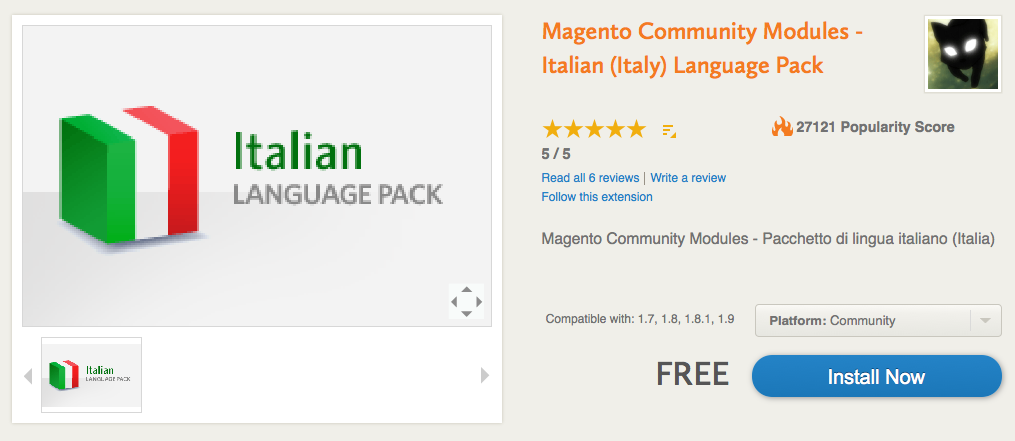Click the five-star rating
The height and width of the screenshot is (441, 1015).
click(x=594, y=129)
